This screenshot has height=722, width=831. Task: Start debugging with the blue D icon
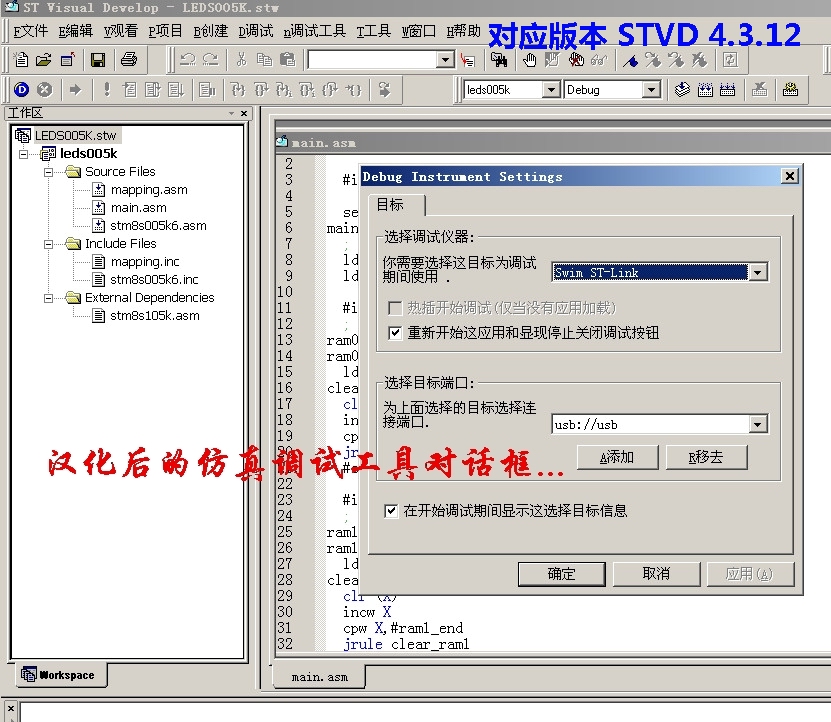22,90
